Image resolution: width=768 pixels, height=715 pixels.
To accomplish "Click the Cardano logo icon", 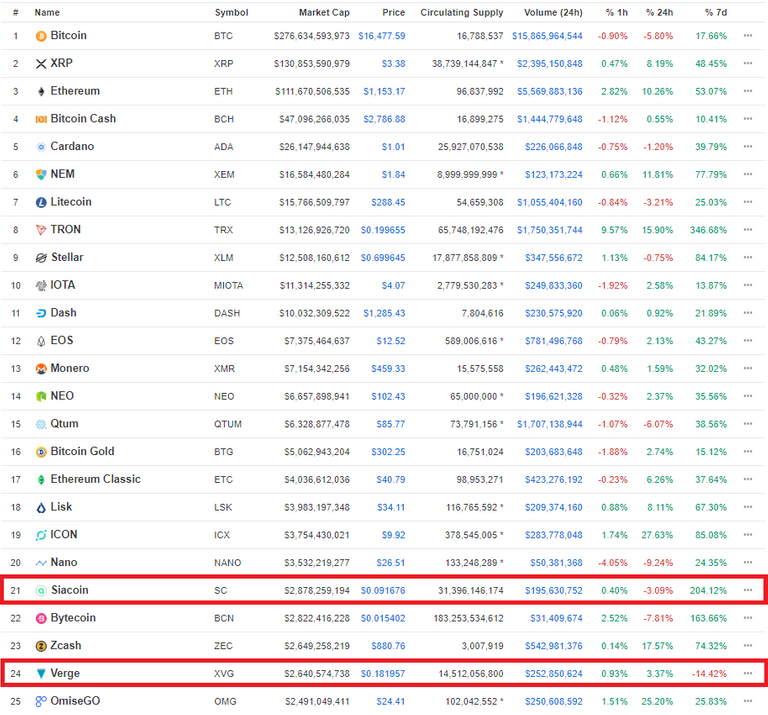I will coord(41,147).
